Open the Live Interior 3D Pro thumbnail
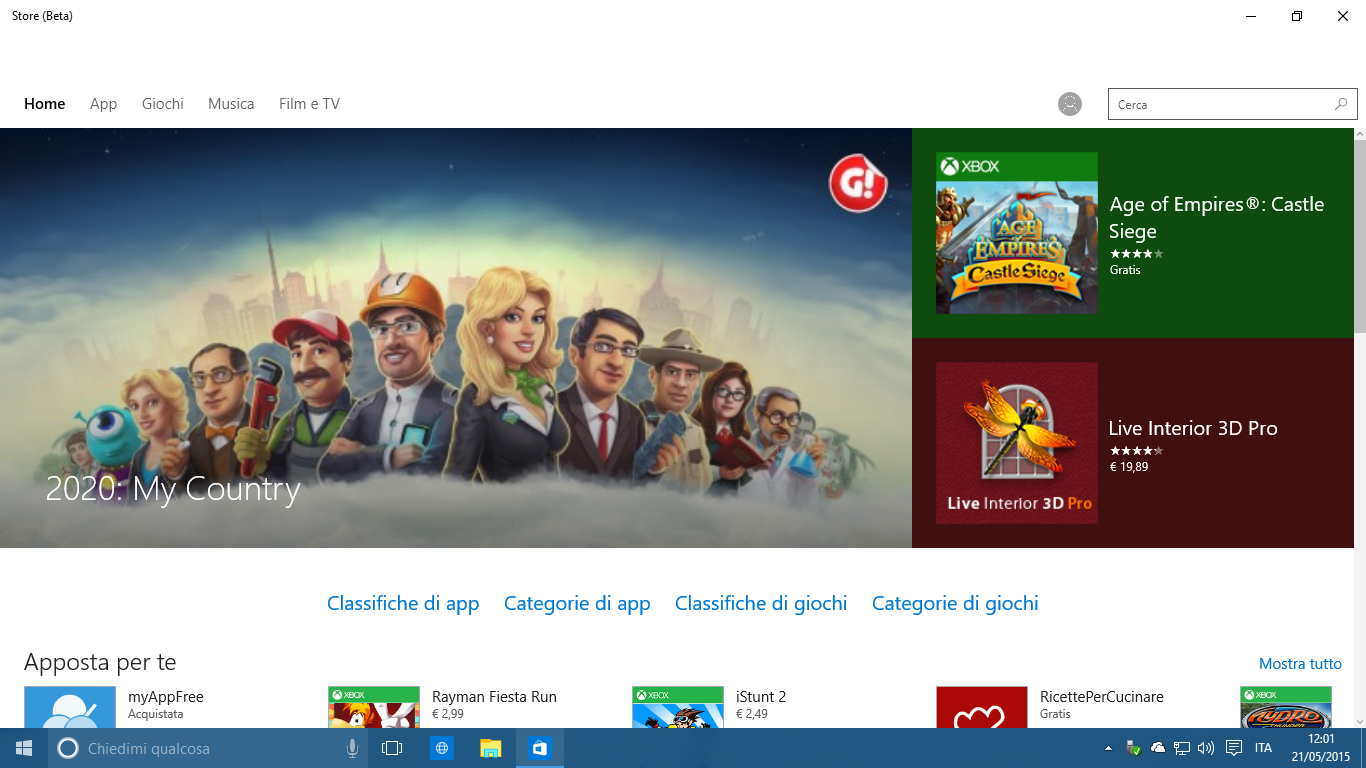This screenshot has width=1366, height=768. [x=1016, y=443]
